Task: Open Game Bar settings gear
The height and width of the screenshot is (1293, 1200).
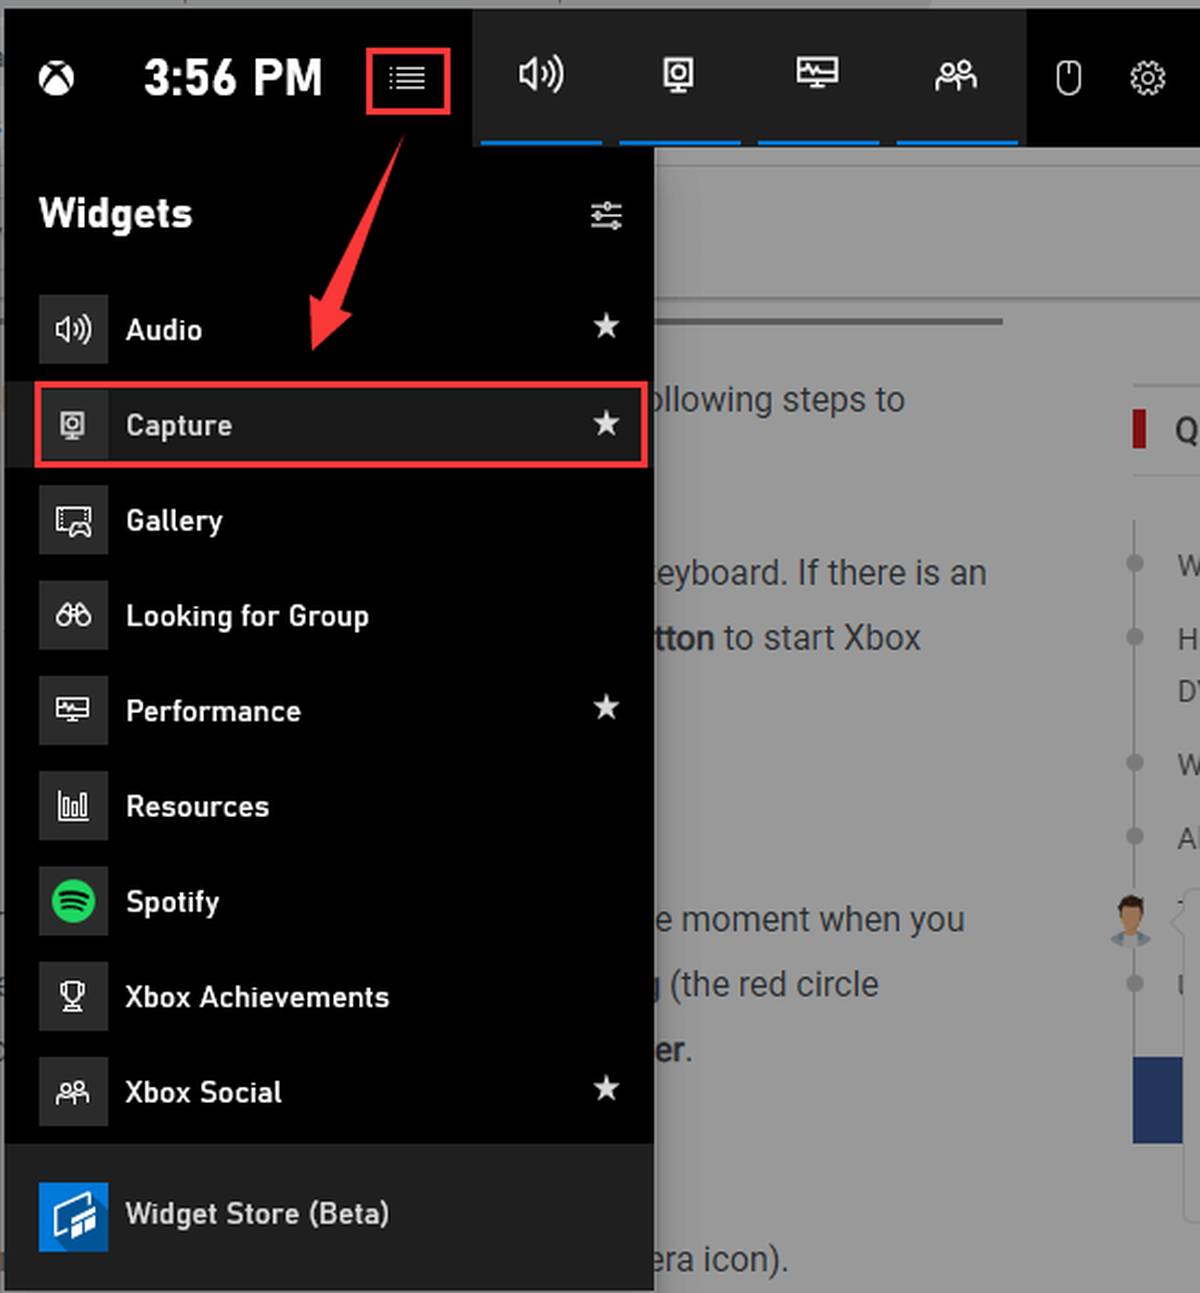Action: pos(1147,78)
